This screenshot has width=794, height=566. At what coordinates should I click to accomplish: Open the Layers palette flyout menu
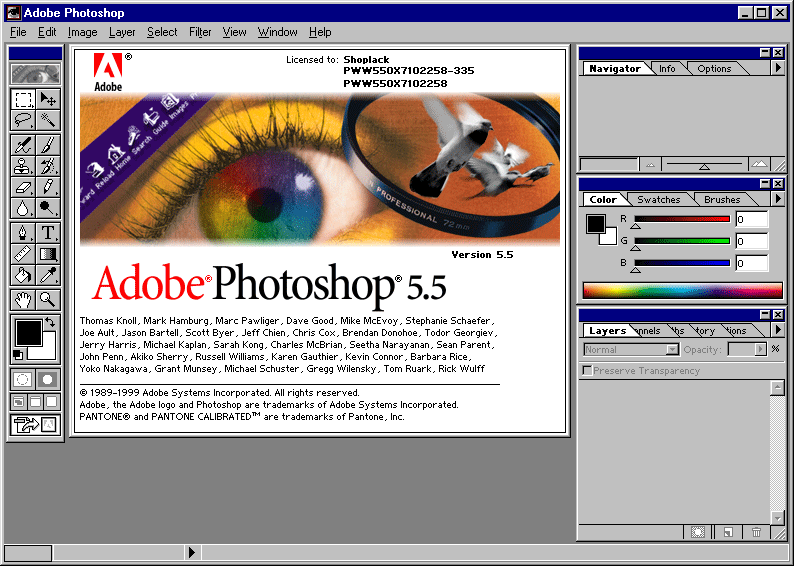tap(778, 330)
